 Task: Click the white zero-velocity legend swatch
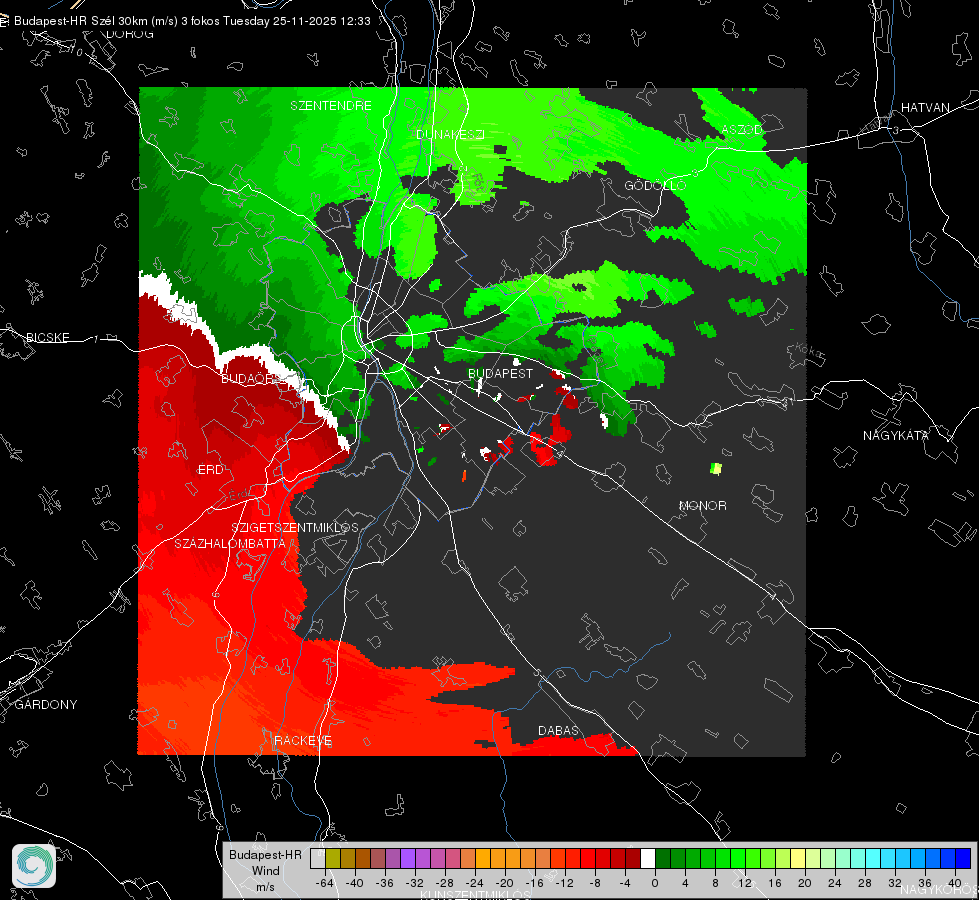(648, 859)
